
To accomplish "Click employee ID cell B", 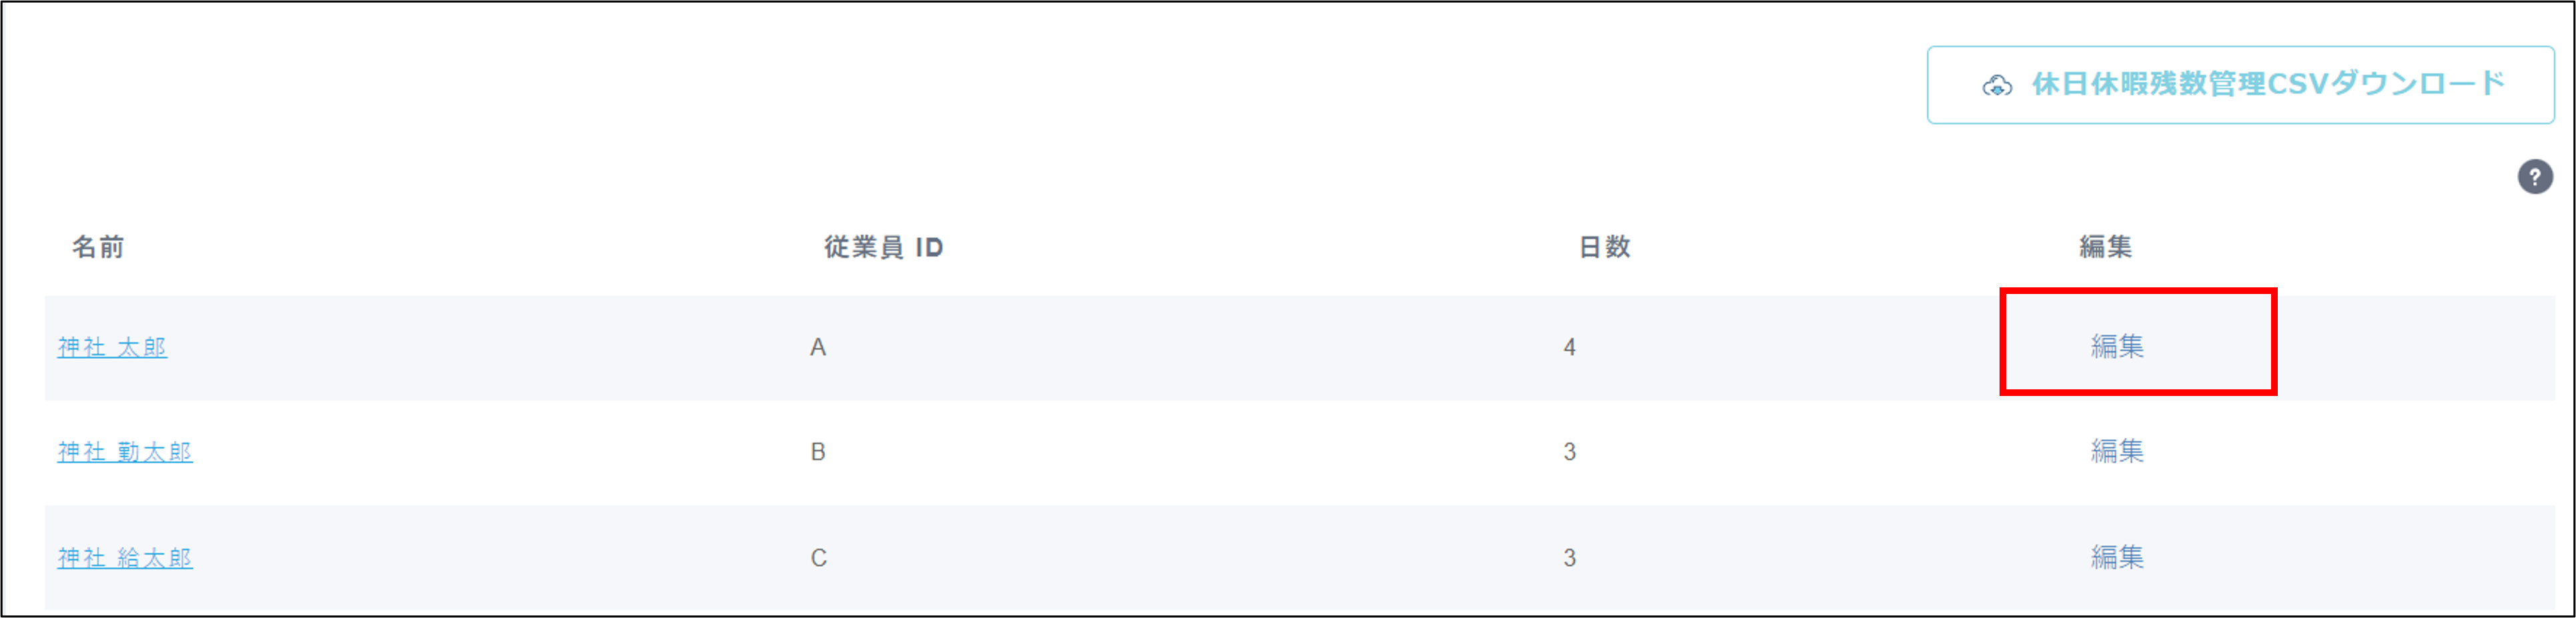I will tap(818, 452).
